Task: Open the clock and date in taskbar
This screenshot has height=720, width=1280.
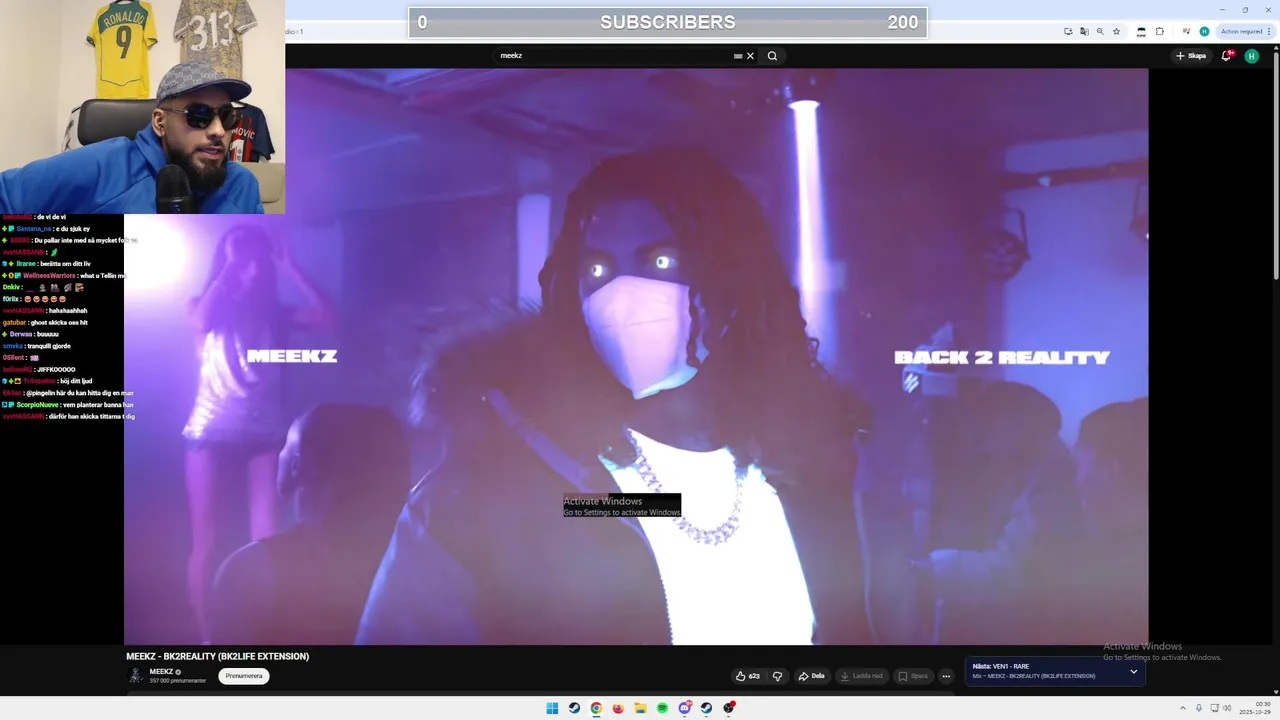Action: click(x=1253, y=708)
